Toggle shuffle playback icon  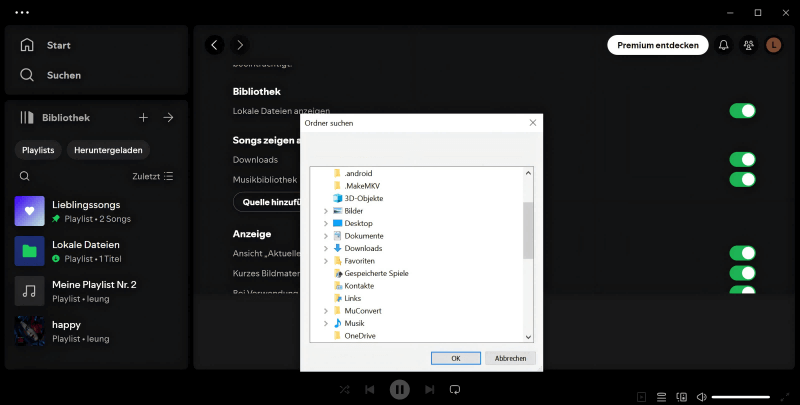point(345,389)
